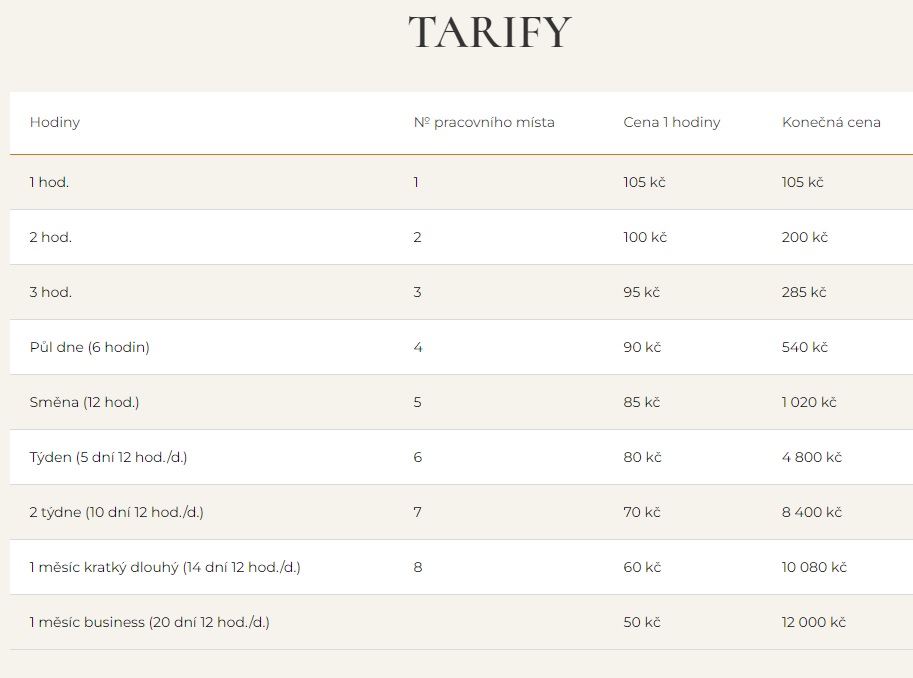Viewport: 913px width, 678px height.
Task: Click the '3 hod.' row label
Action: pos(51,292)
